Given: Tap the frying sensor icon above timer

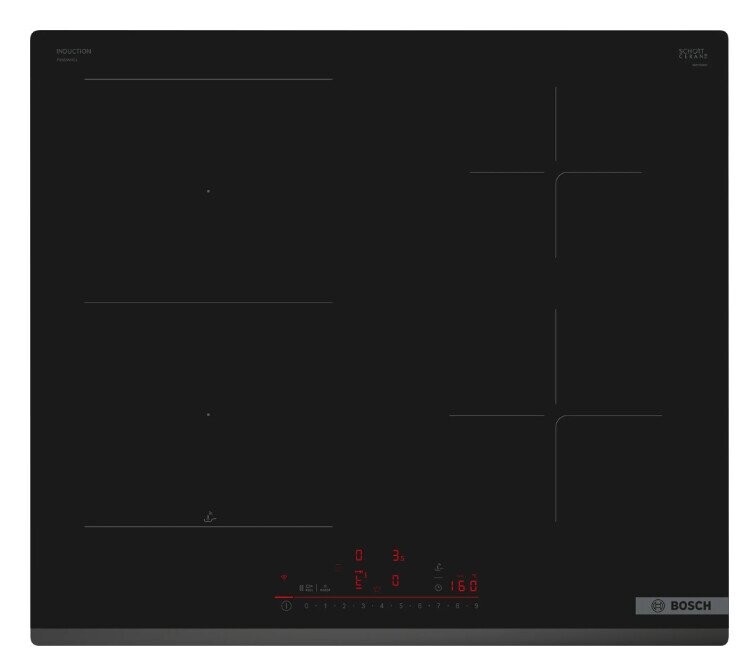Looking at the screenshot, I should click(439, 567).
